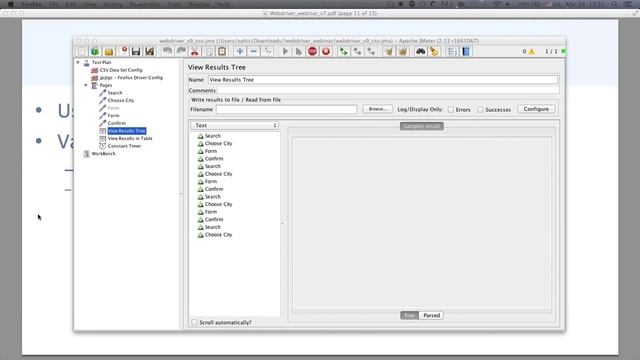
Task: Select View Results in Table node
Action: [130, 138]
